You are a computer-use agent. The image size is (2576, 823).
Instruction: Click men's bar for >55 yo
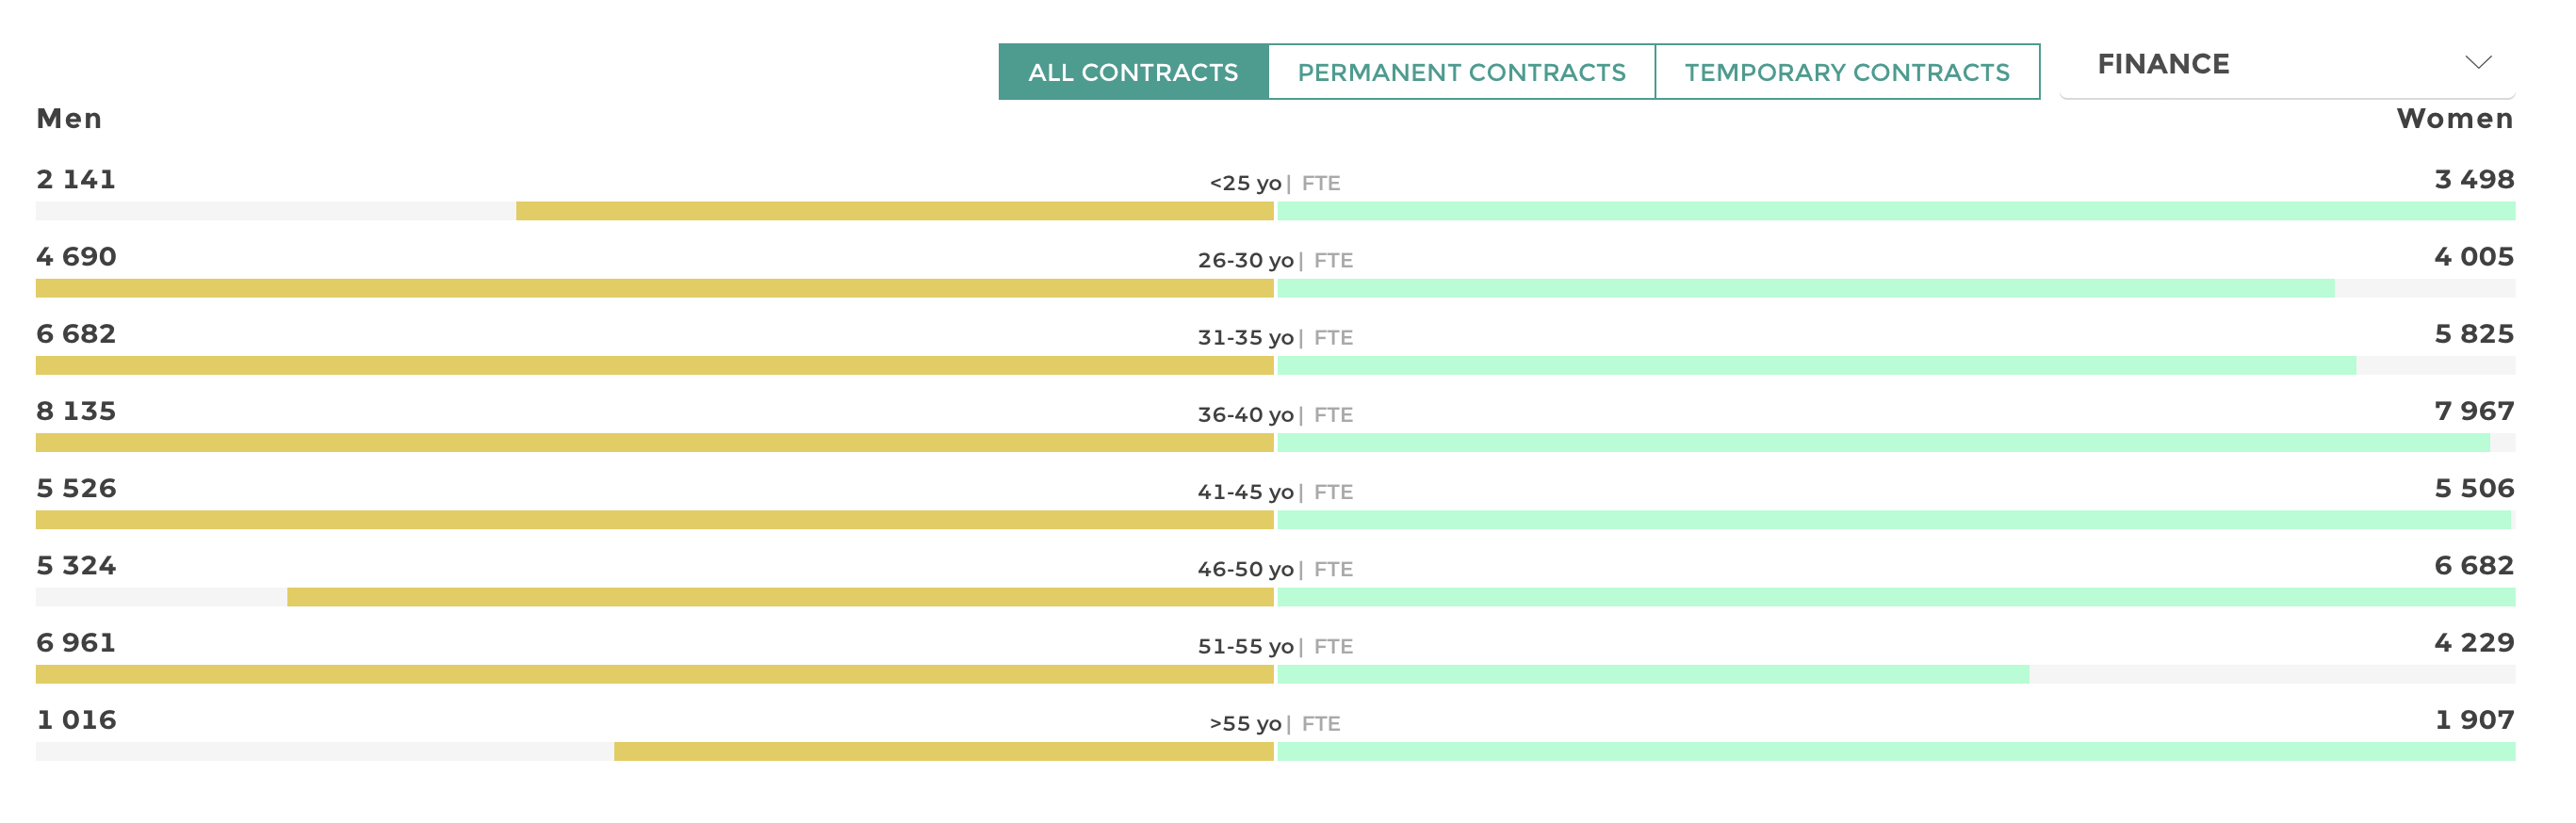point(943,751)
